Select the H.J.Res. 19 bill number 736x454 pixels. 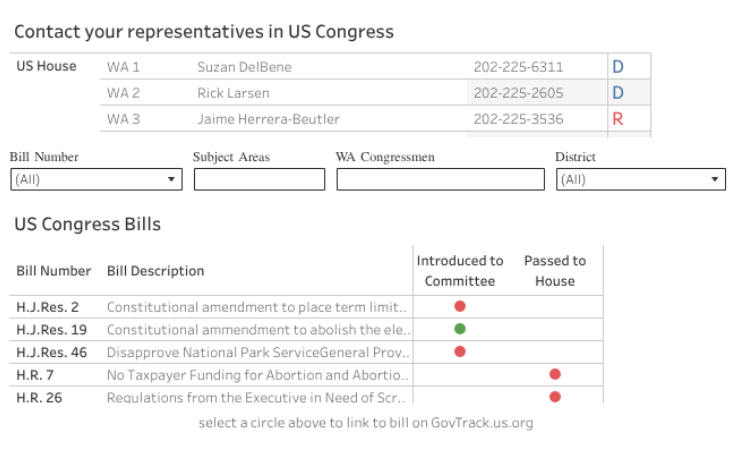point(52,329)
